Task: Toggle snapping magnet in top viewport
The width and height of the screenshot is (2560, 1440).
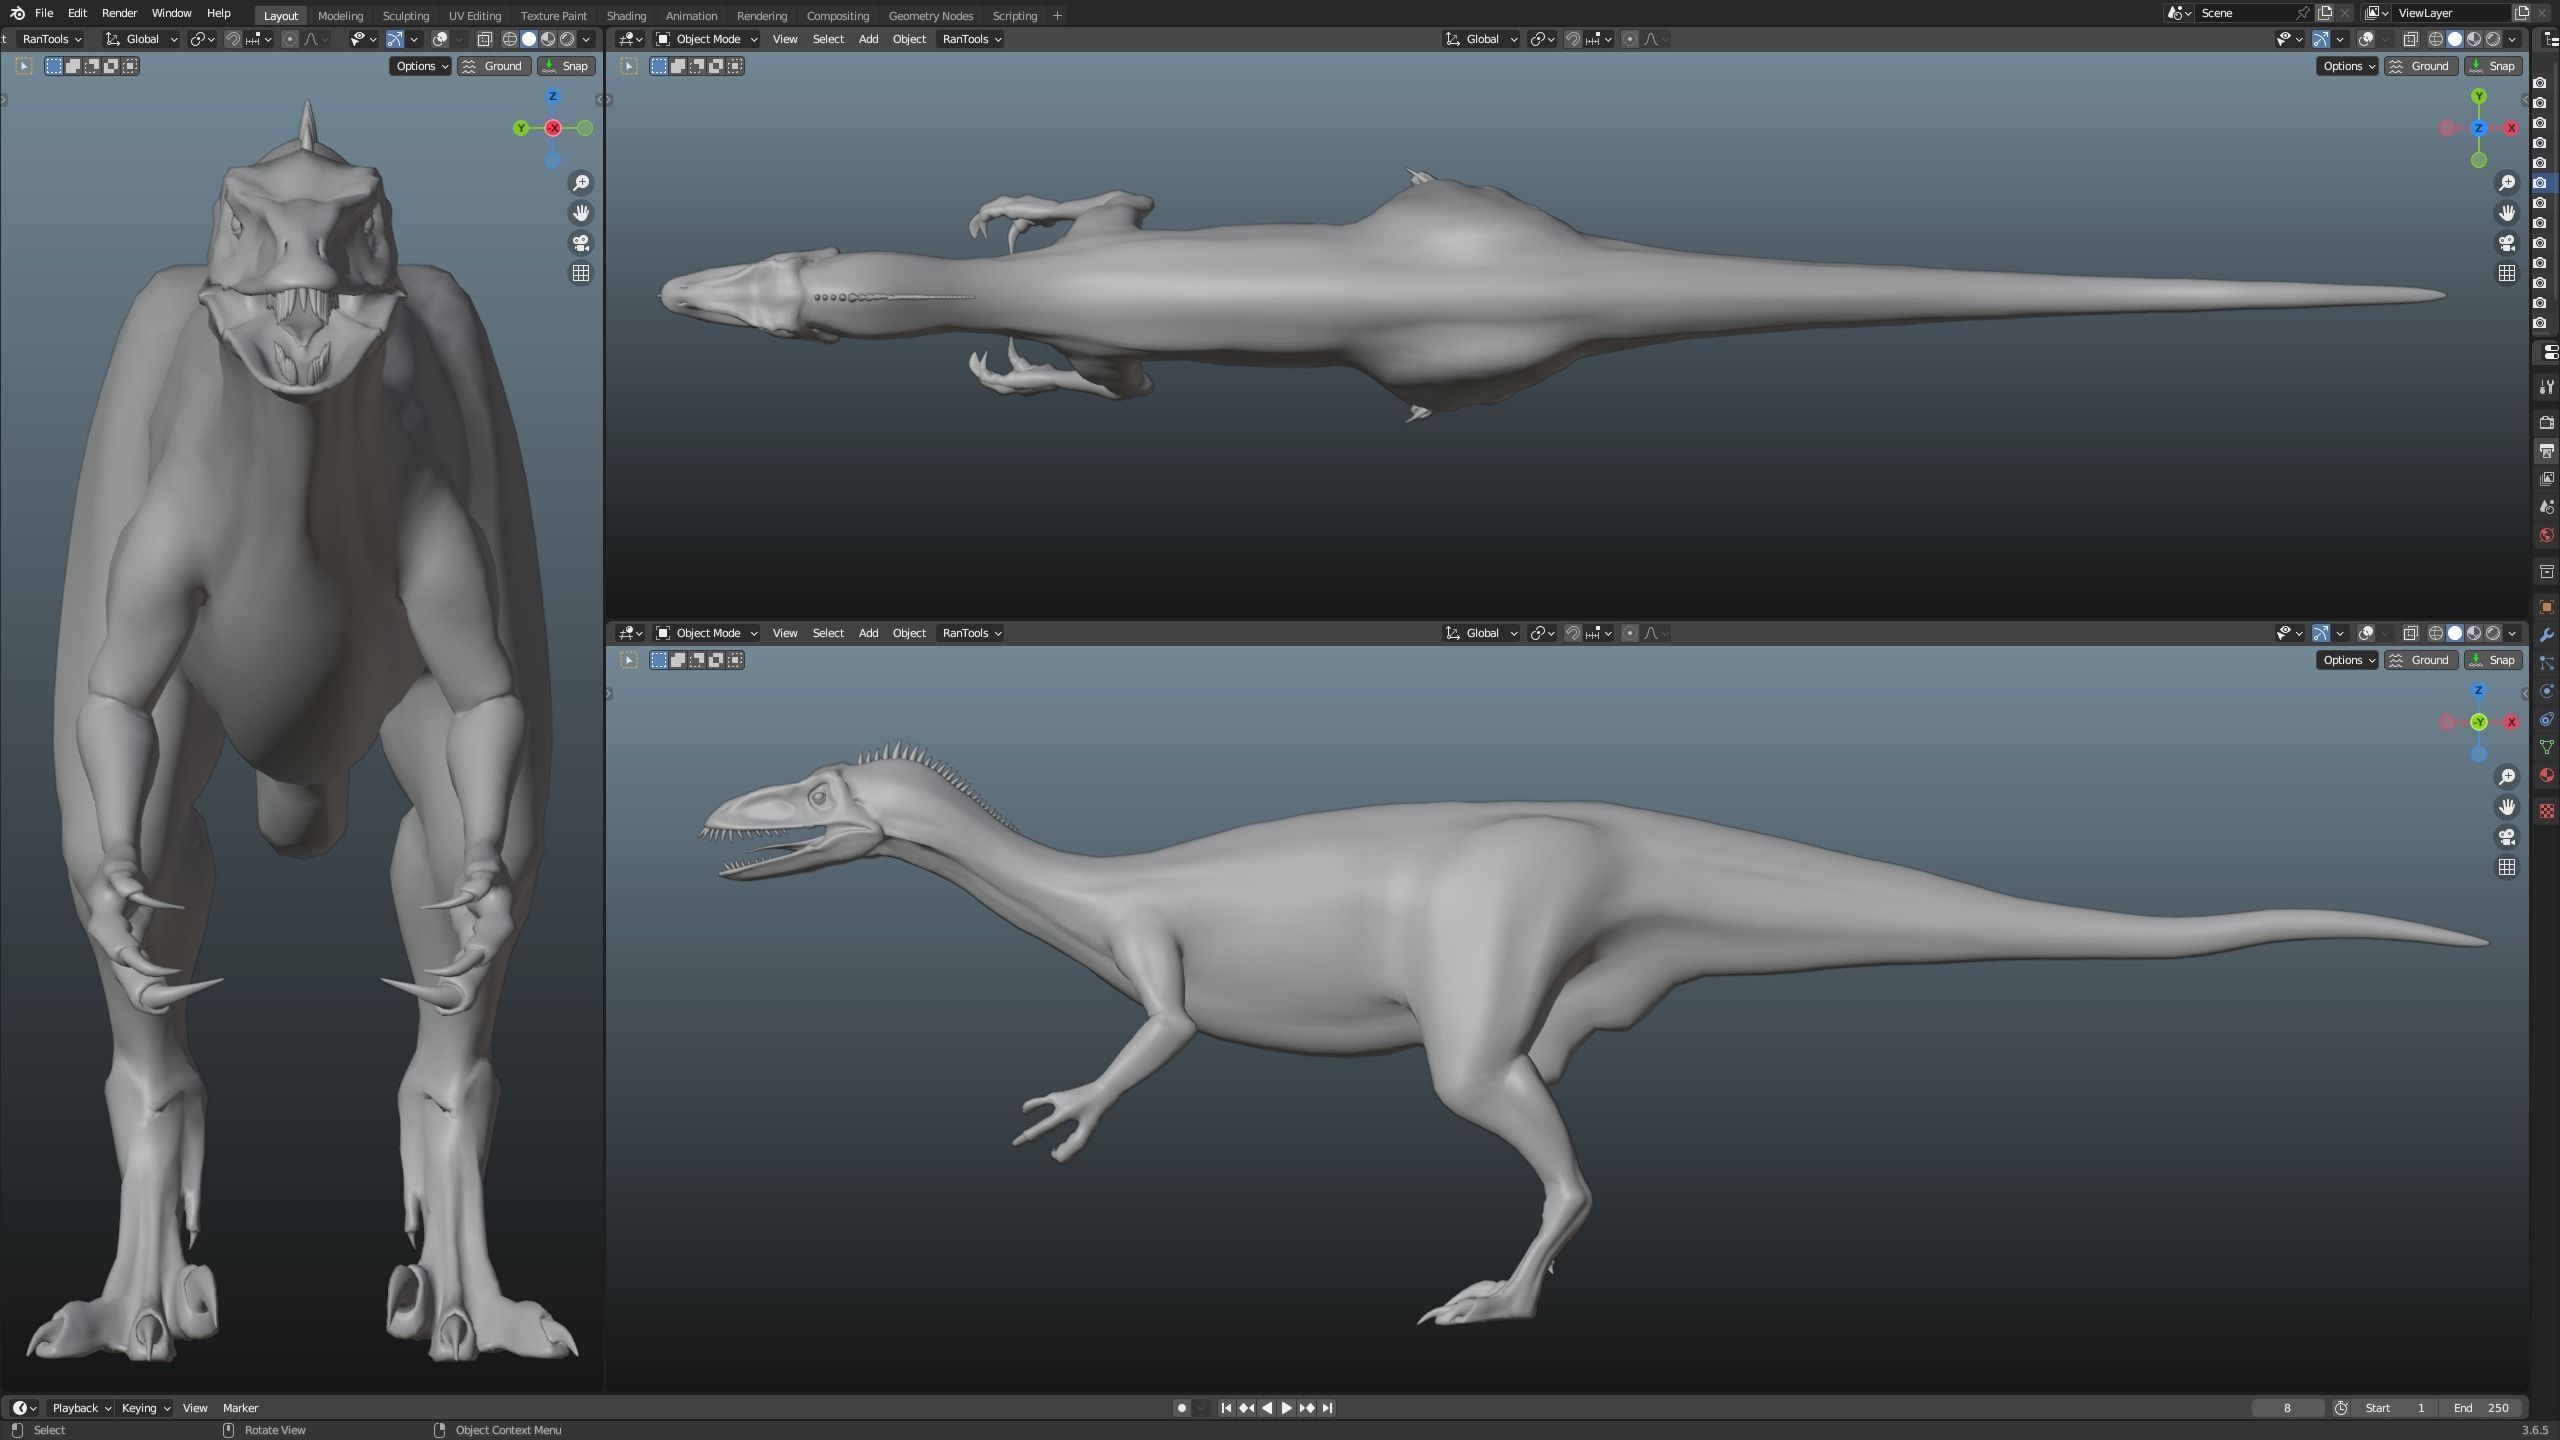Action: click(1573, 39)
